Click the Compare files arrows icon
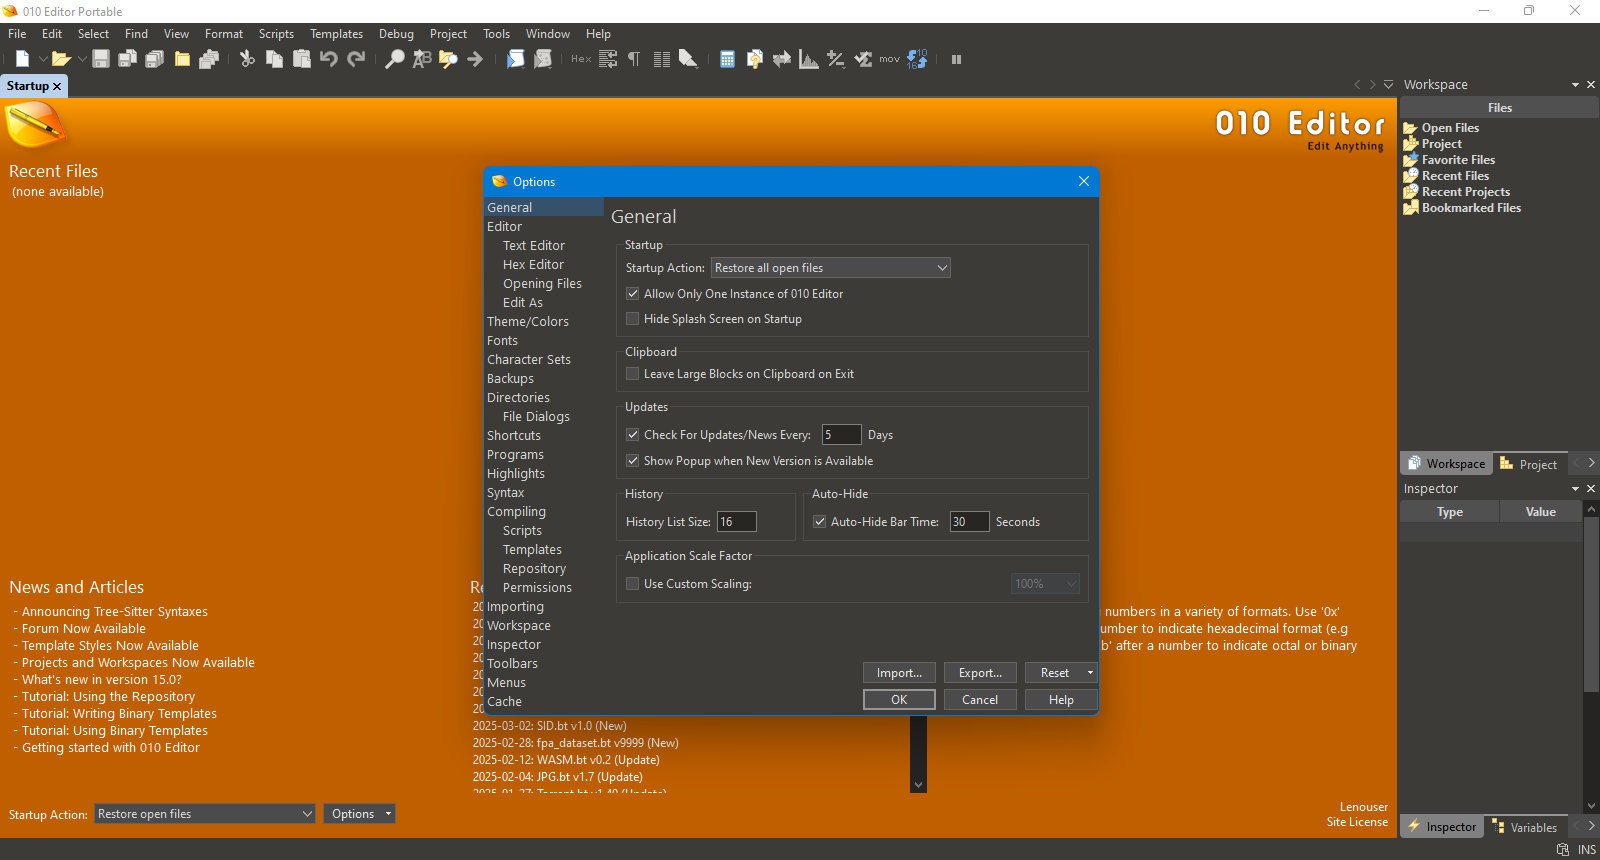 782,59
